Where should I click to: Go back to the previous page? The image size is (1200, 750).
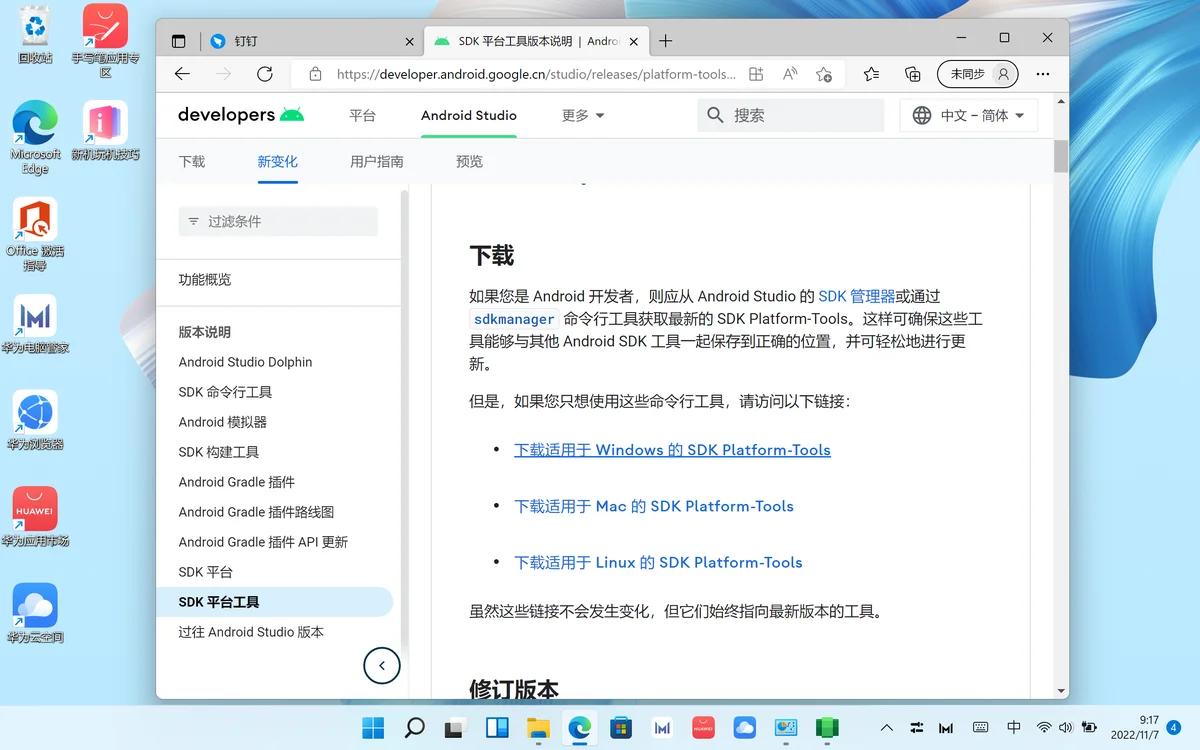(182, 74)
